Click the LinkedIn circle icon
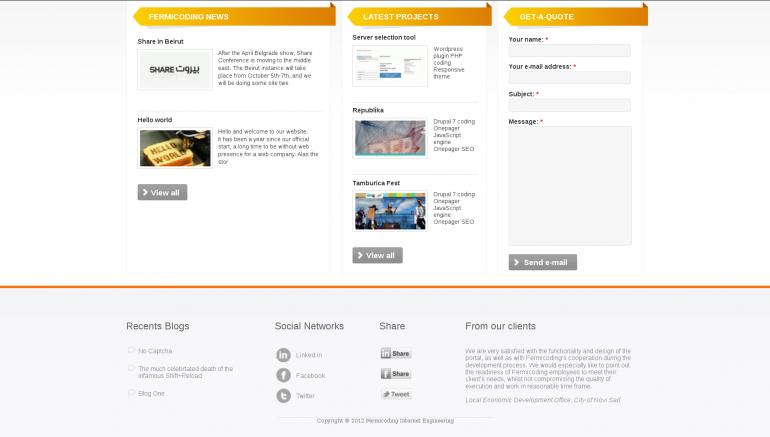The image size is (770, 437). click(283, 355)
